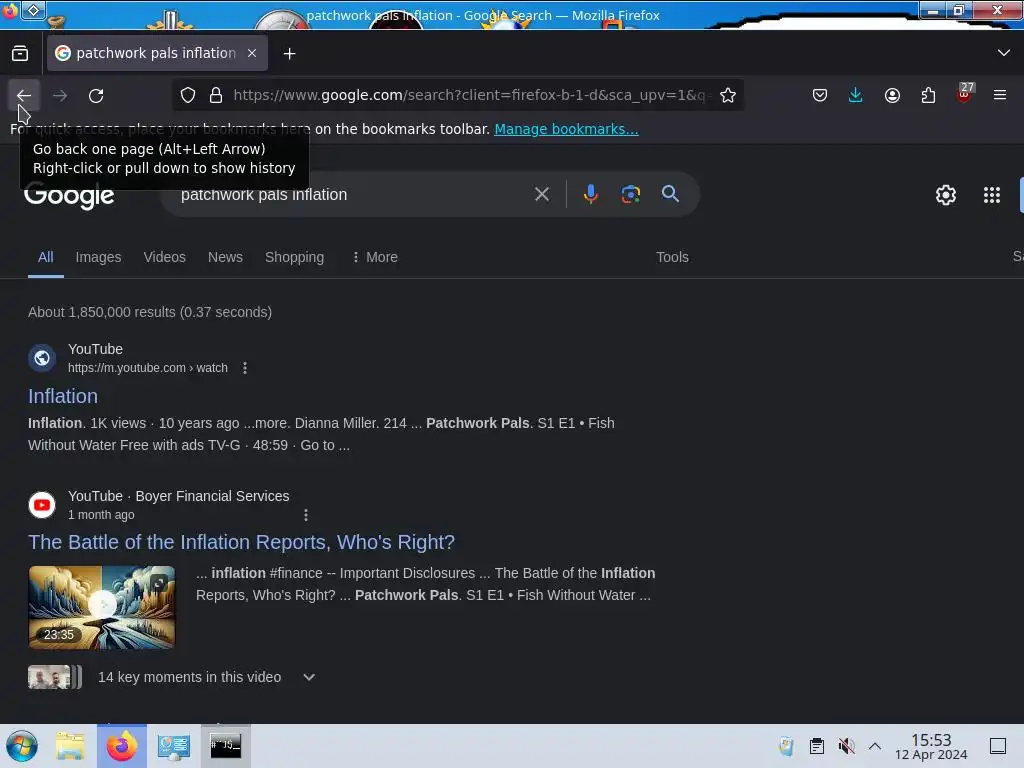Viewport: 1024px width, 768px height.
Task: Submit search with the magnifier icon
Action: [670, 194]
